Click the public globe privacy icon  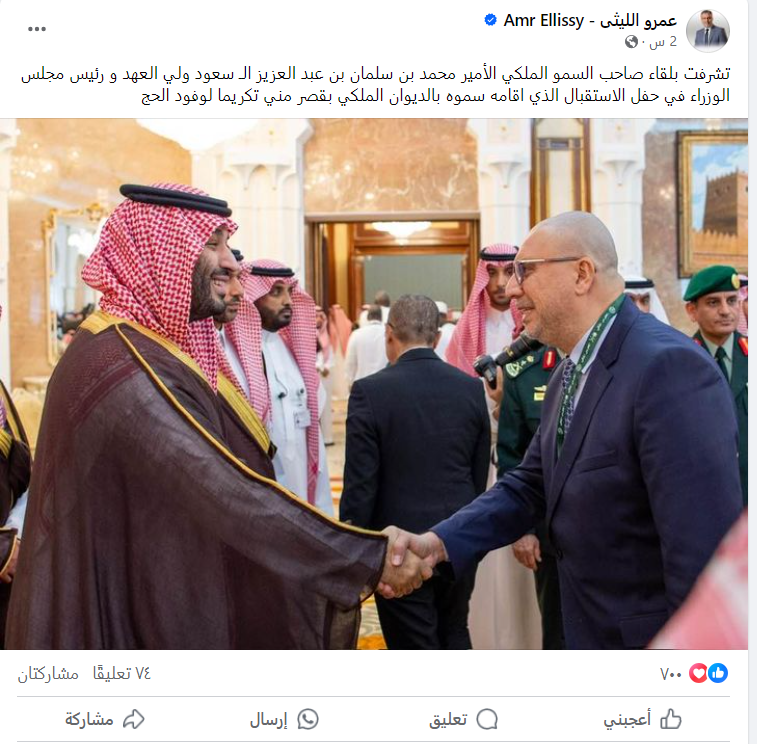coord(631,42)
